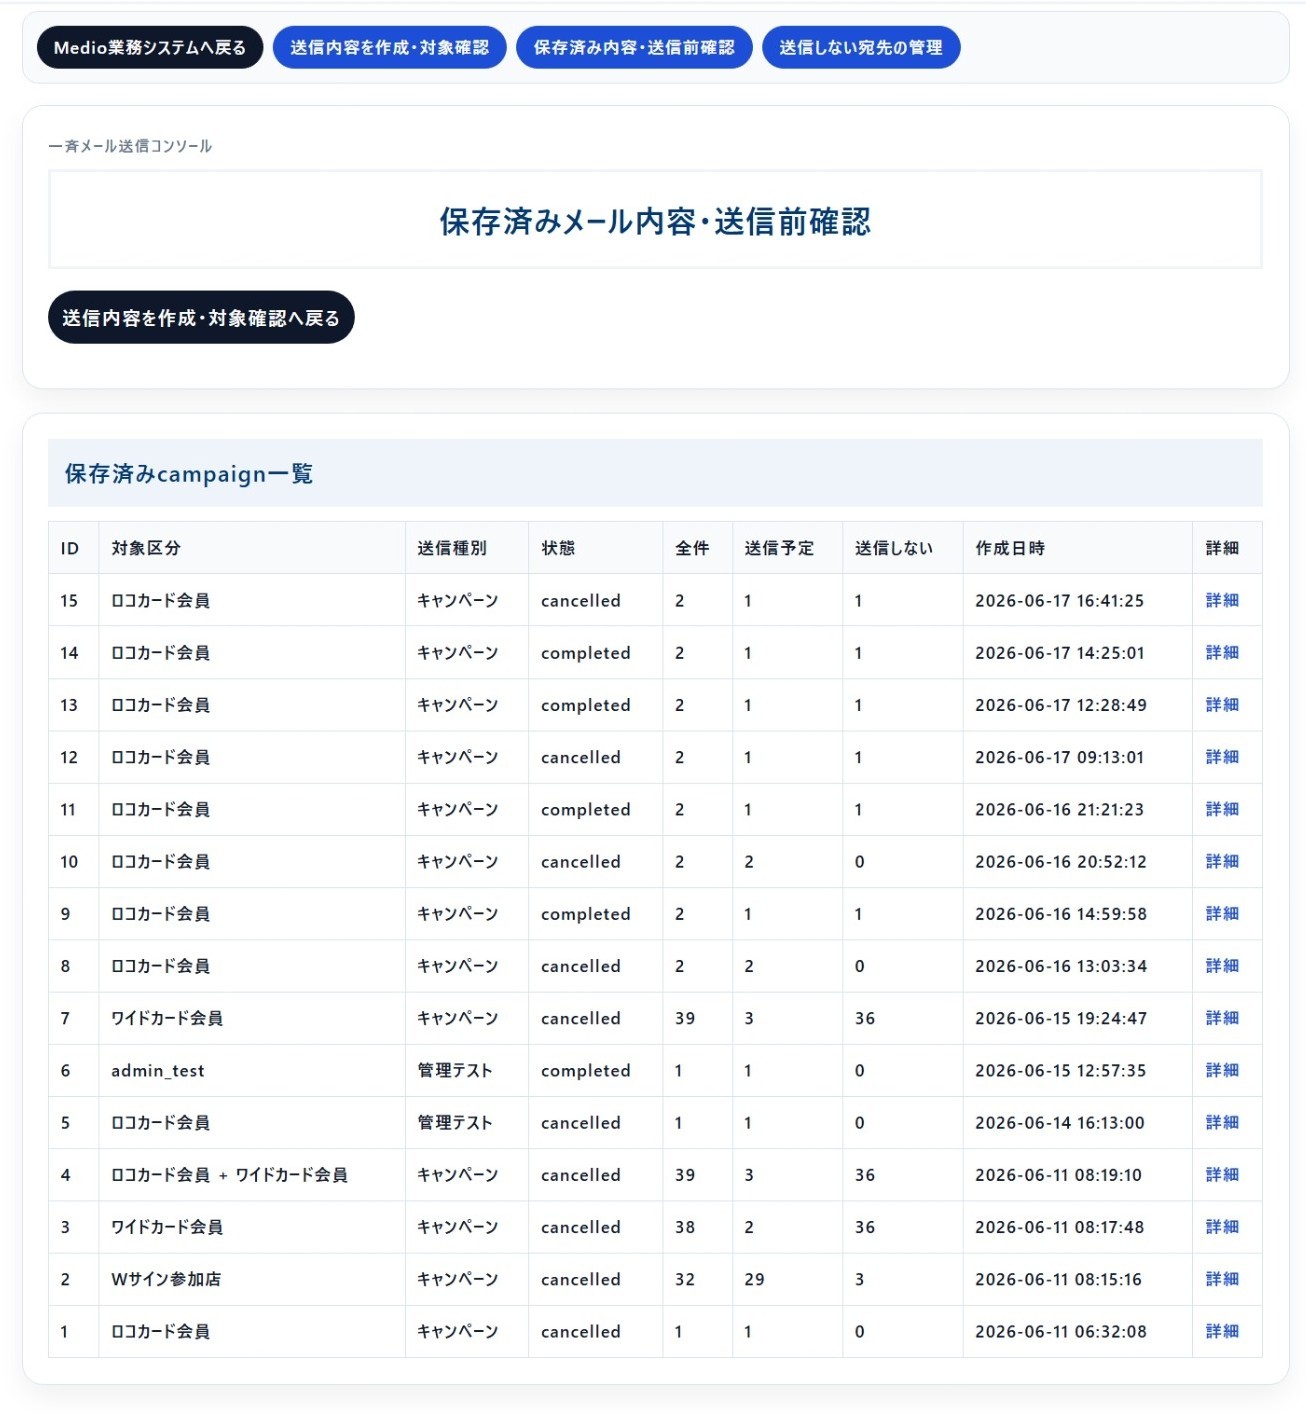Open 詳細 link for campaign ID 13

coord(1222,705)
